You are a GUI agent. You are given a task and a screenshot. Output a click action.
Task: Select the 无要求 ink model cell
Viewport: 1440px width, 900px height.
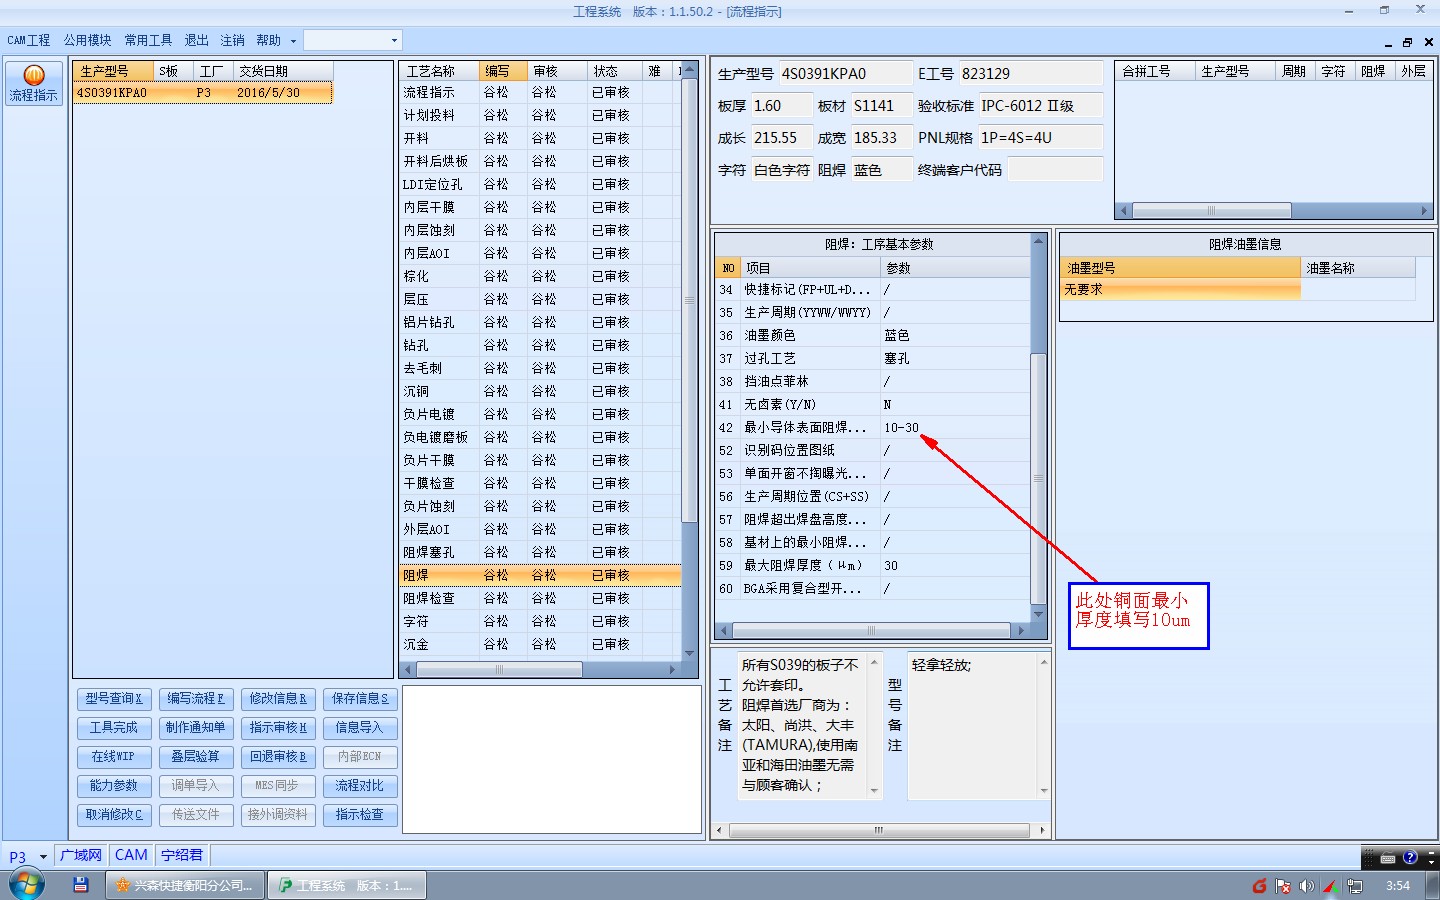1181,289
